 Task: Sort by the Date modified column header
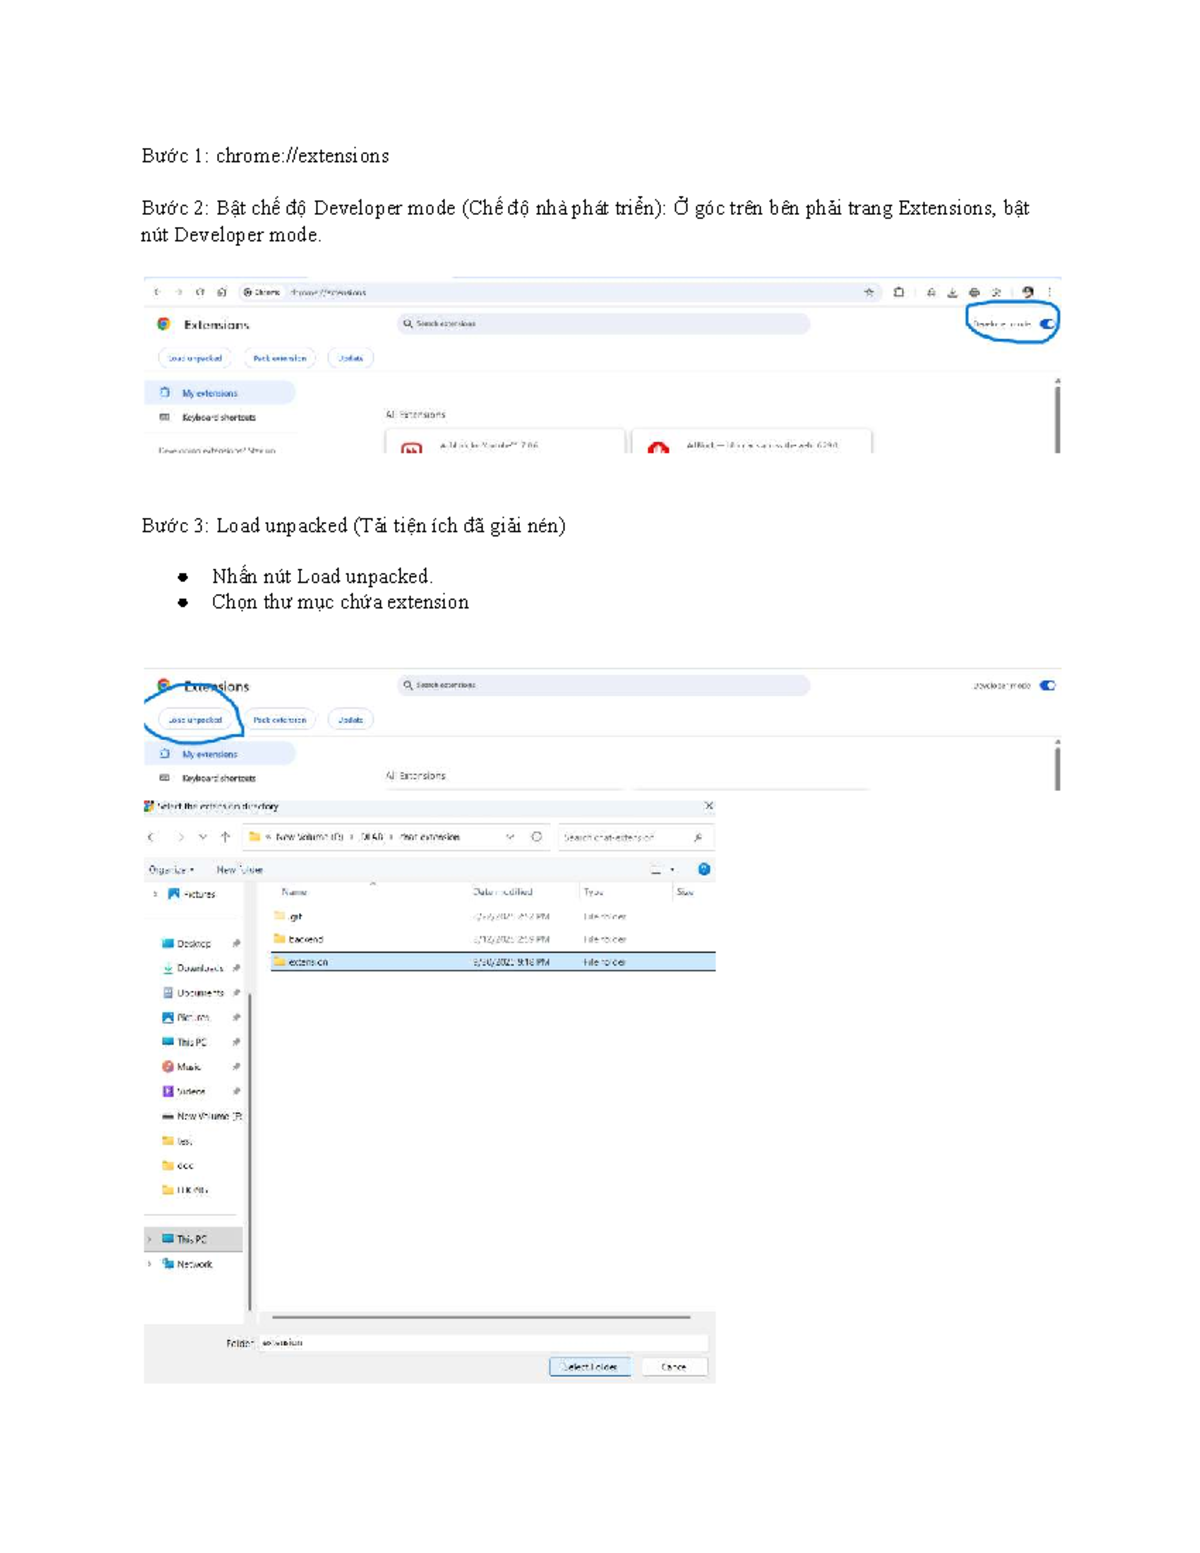point(503,892)
